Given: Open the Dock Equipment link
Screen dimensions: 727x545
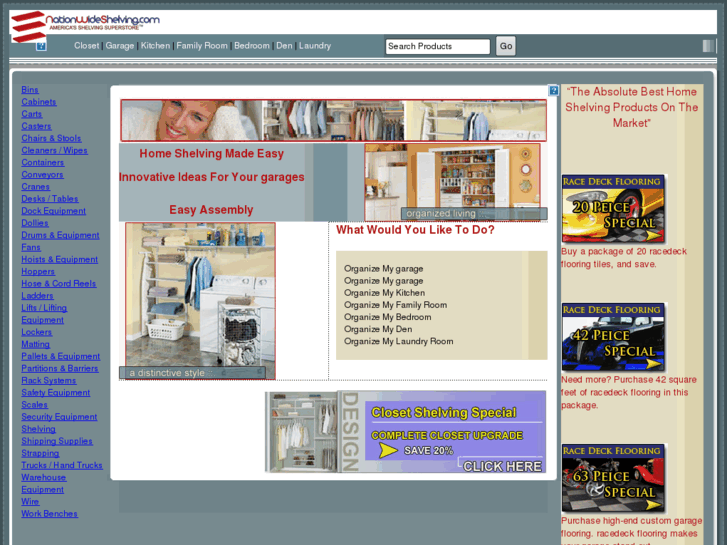Looking at the screenshot, I should pyautogui.click(x=54, y=210).
